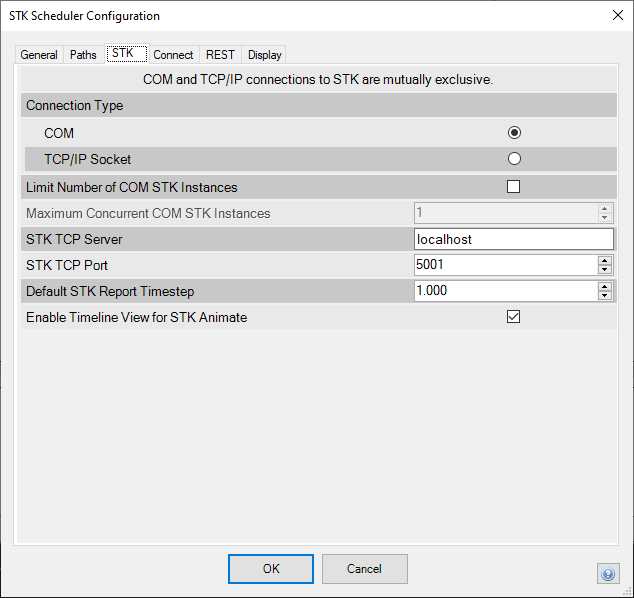Click the STK TCP Port number field
The image size is (634, 598).
coord(504,265)
